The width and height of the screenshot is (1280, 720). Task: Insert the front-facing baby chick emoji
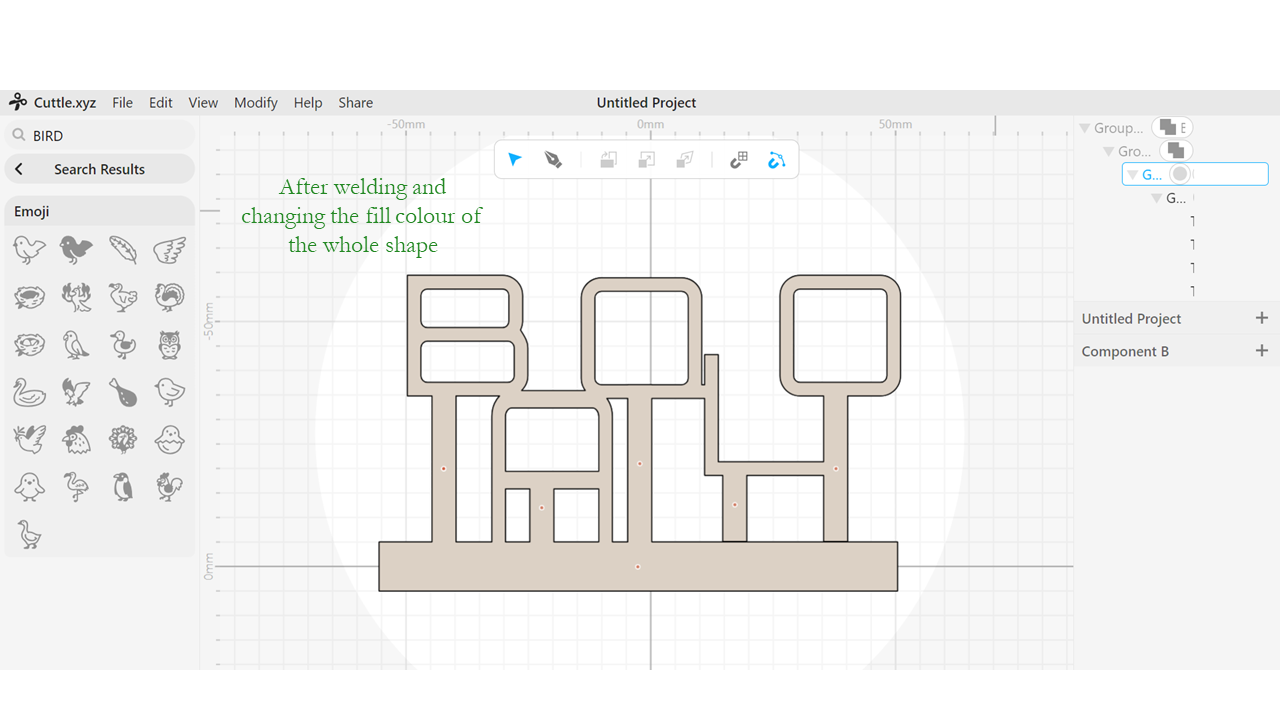29,486
